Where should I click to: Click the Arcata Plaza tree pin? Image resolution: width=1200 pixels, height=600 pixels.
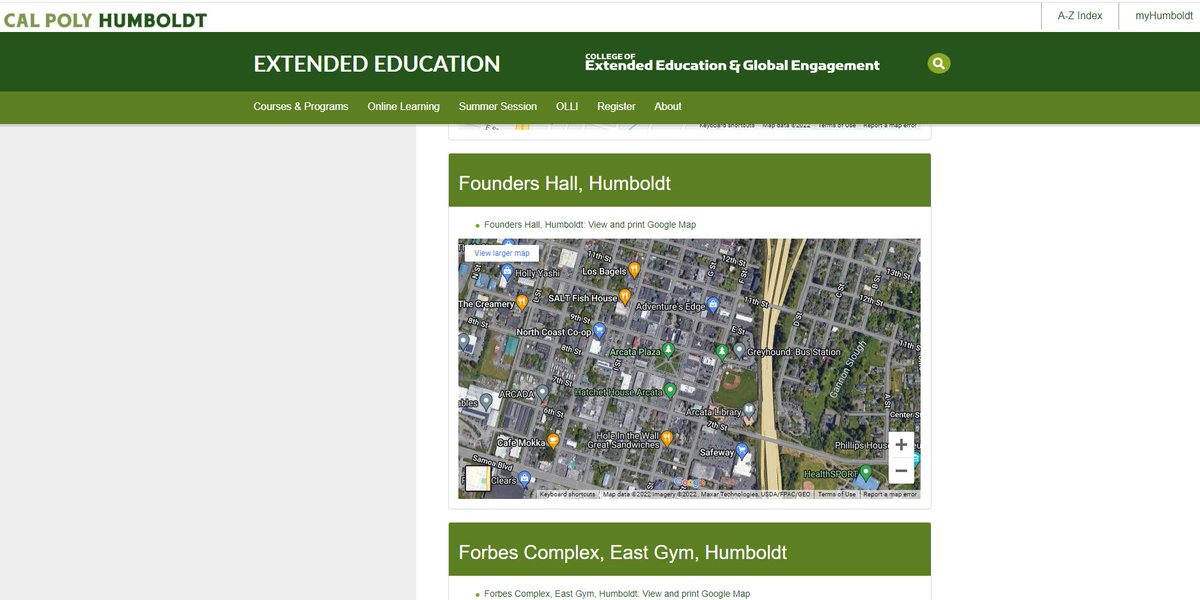[x=669, y=350]
